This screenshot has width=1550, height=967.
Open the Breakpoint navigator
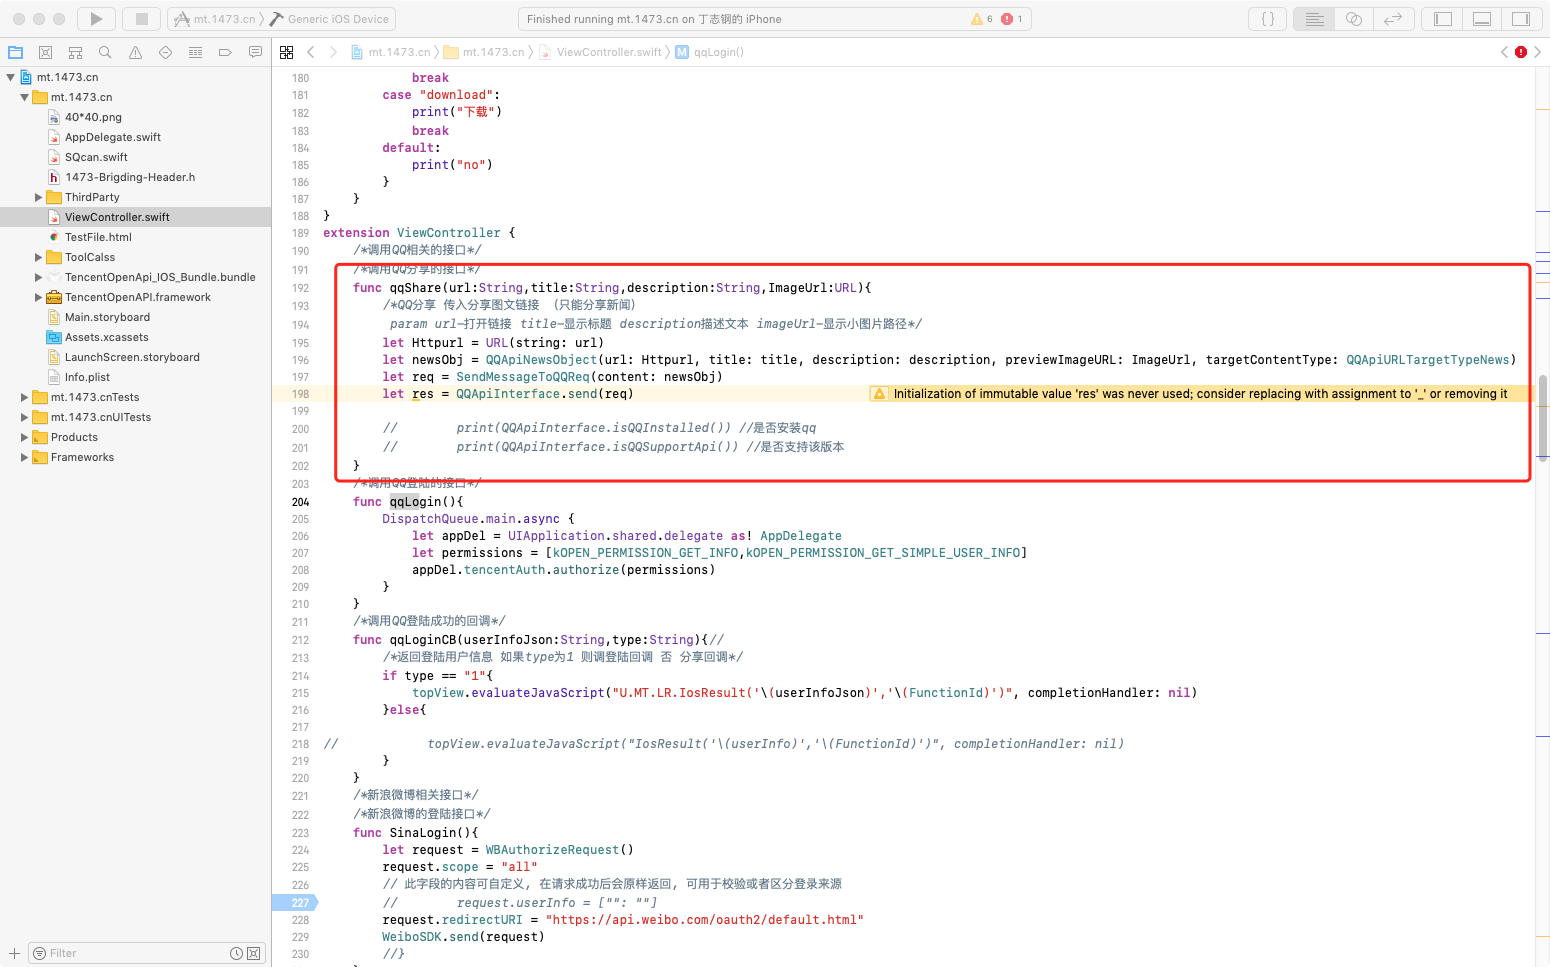click(225, 52)
